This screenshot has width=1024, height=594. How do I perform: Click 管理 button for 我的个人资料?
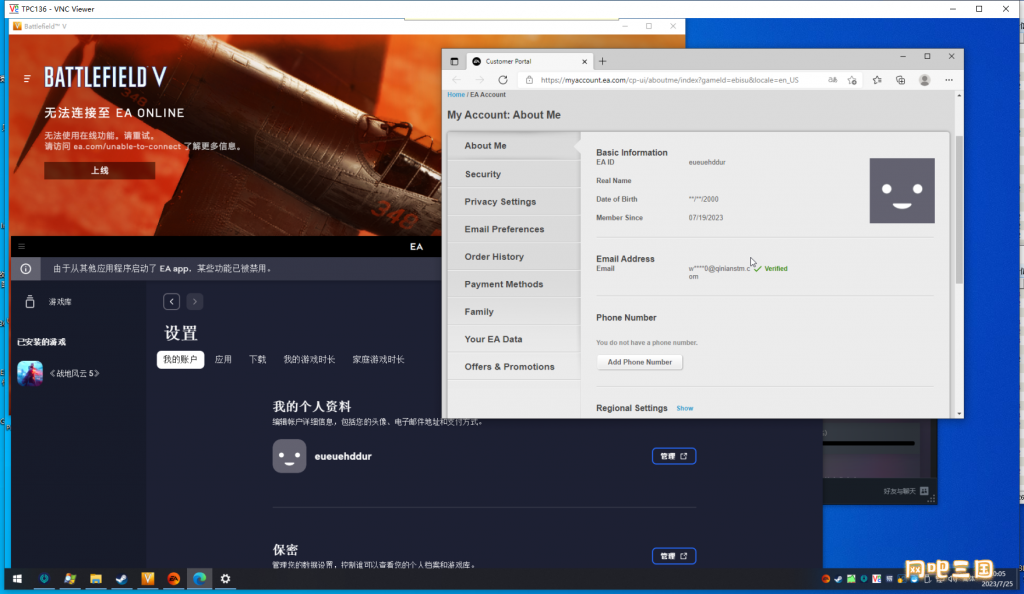(x=674, y=456)
